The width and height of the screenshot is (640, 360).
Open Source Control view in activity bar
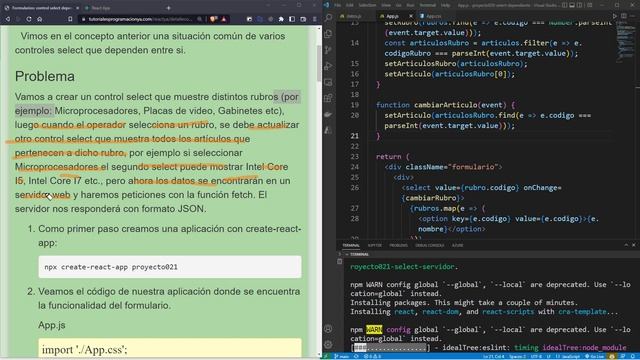point(329,50)
